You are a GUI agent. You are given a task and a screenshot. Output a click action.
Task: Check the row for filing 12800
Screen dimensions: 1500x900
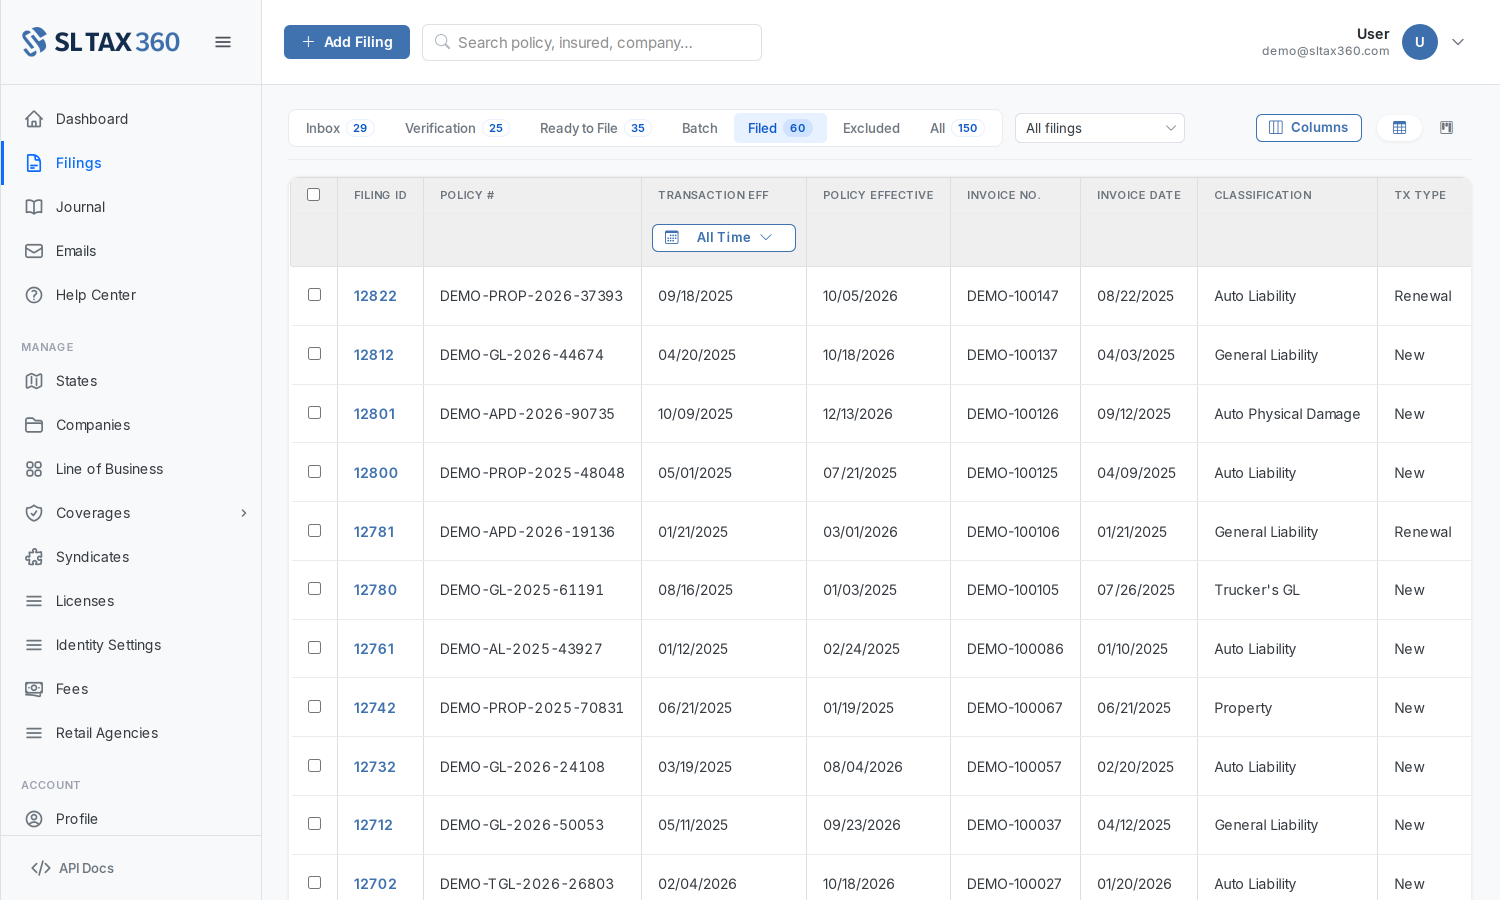(x=314, y=472)
